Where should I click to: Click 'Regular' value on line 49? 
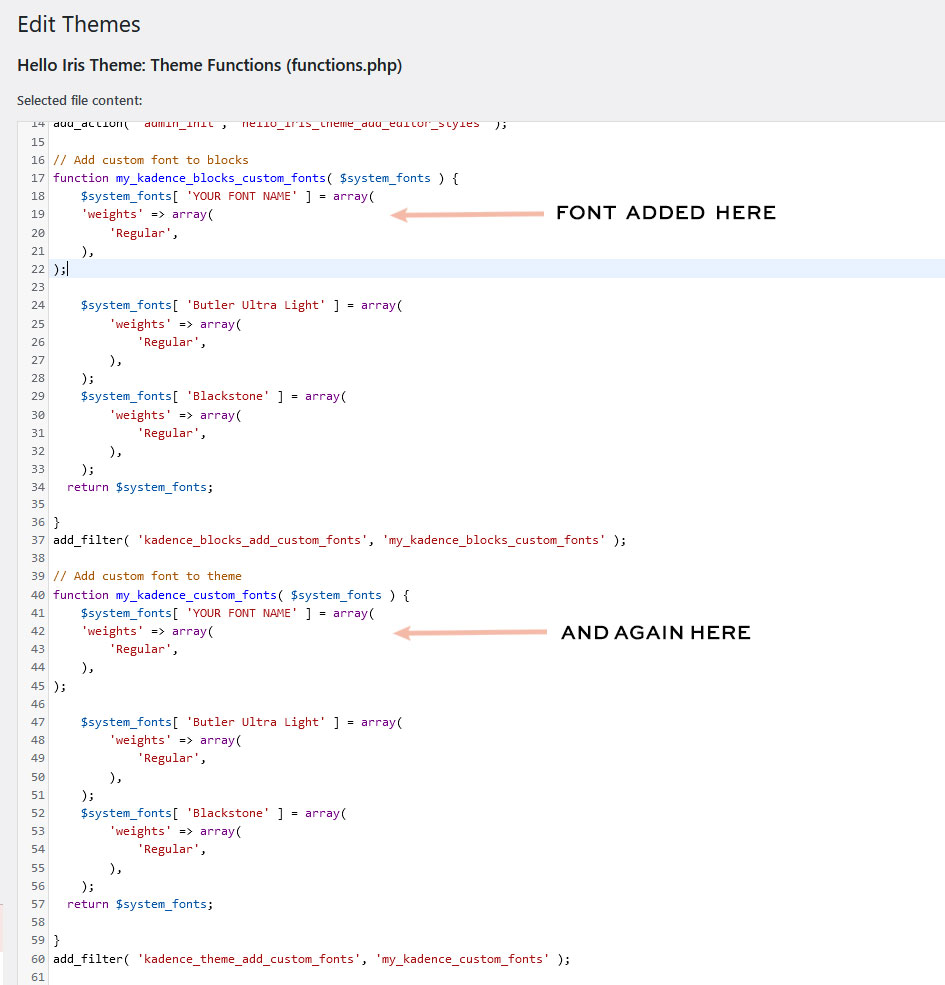168,758
